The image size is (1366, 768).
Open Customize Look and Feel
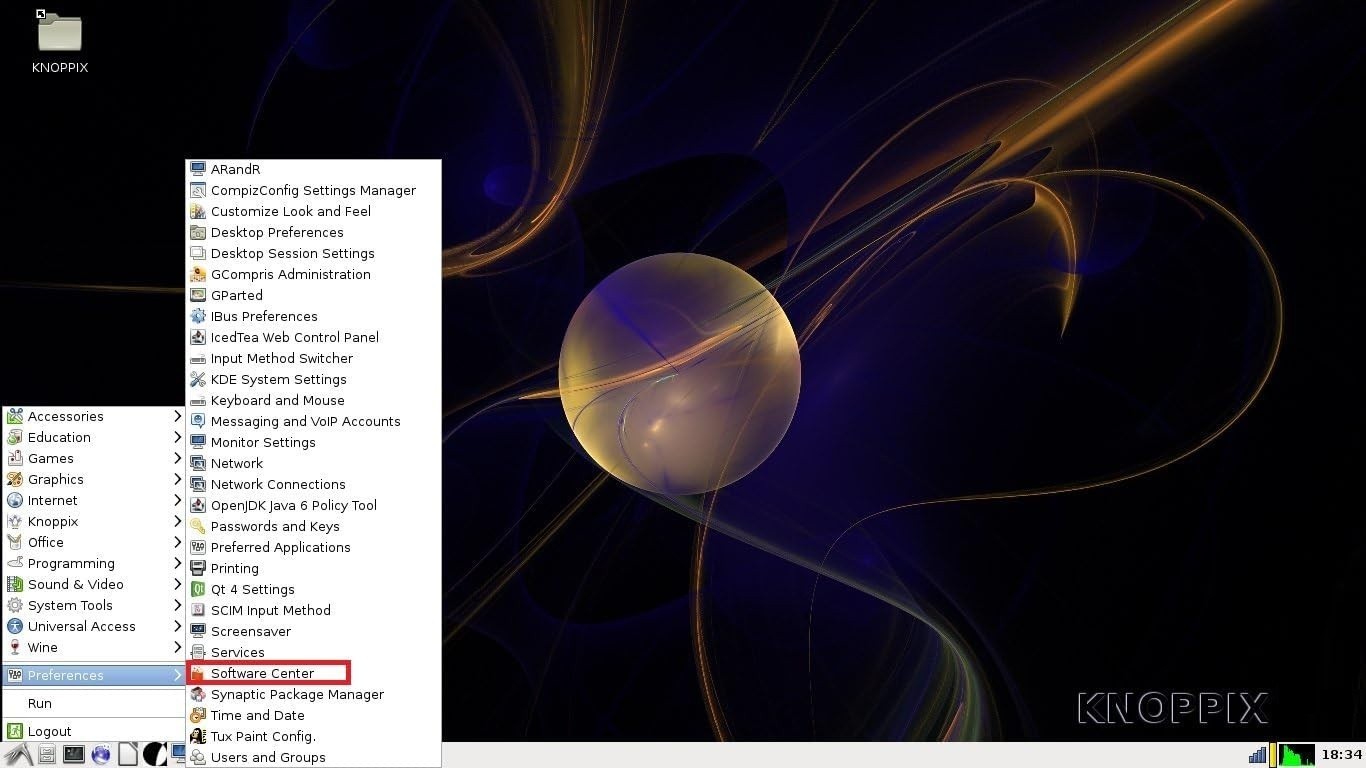pos(313,211)
